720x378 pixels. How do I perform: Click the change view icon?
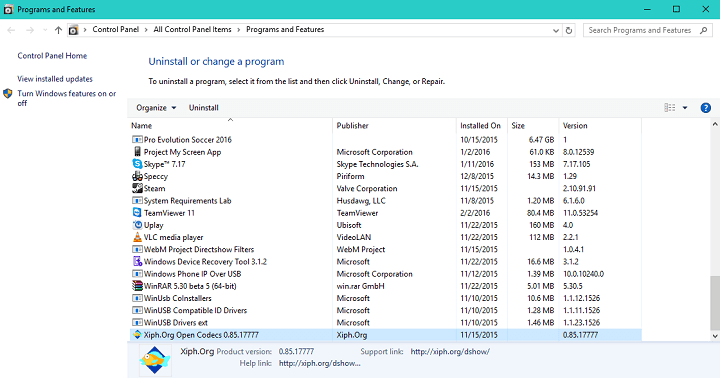[669, 107]
